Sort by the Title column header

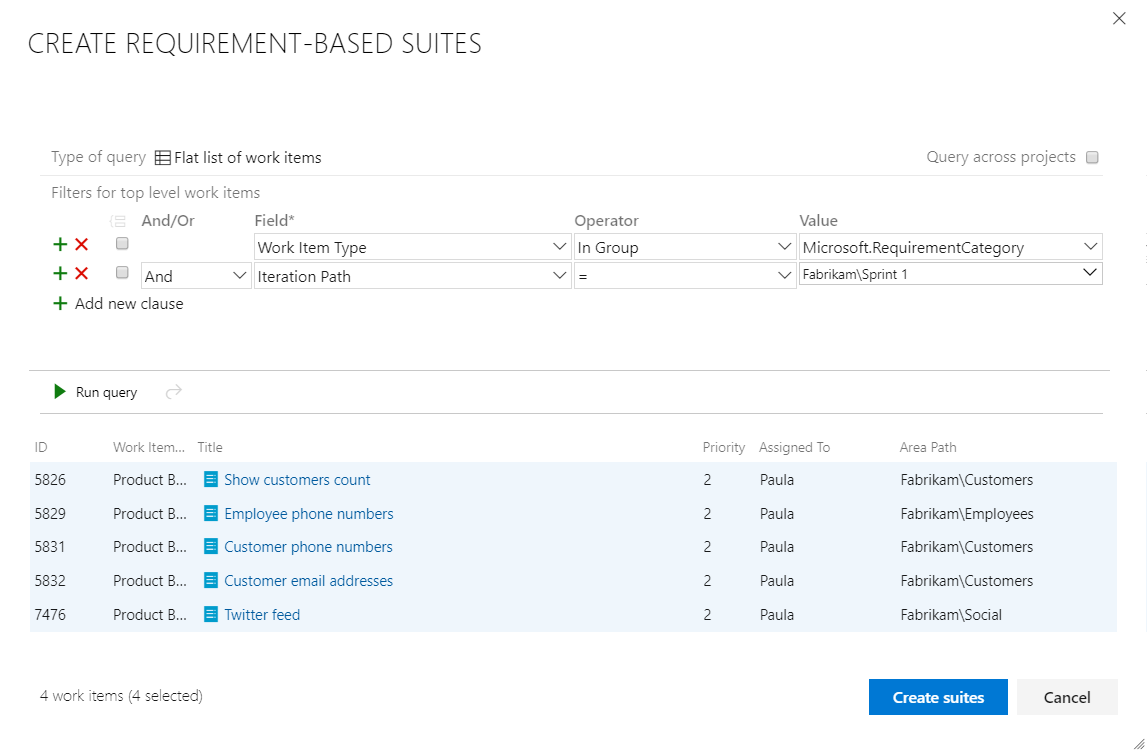[x=210, y=448]
